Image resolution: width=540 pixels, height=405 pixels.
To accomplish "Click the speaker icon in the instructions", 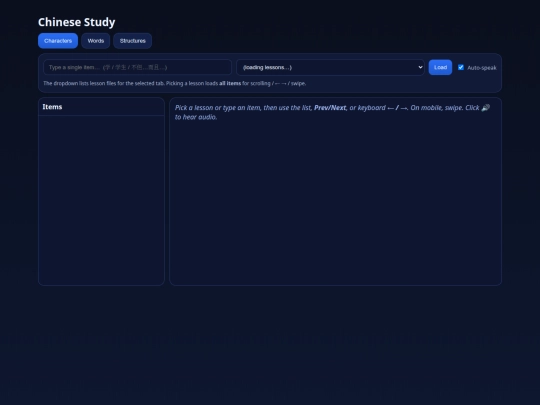I will click(485, 108).
